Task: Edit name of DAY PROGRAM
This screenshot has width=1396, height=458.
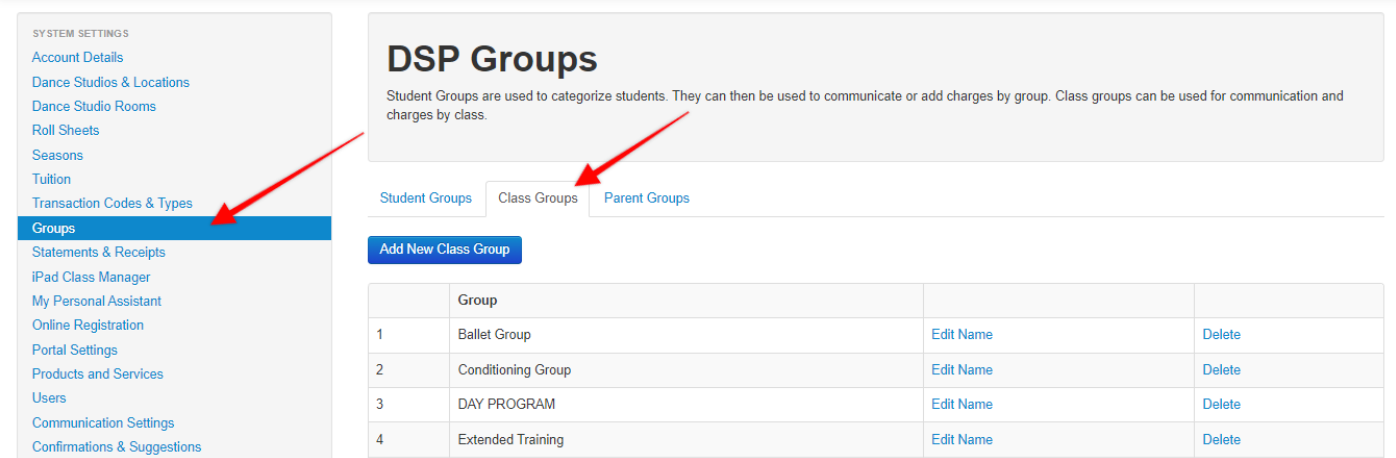Action: [x=962, y=404]
